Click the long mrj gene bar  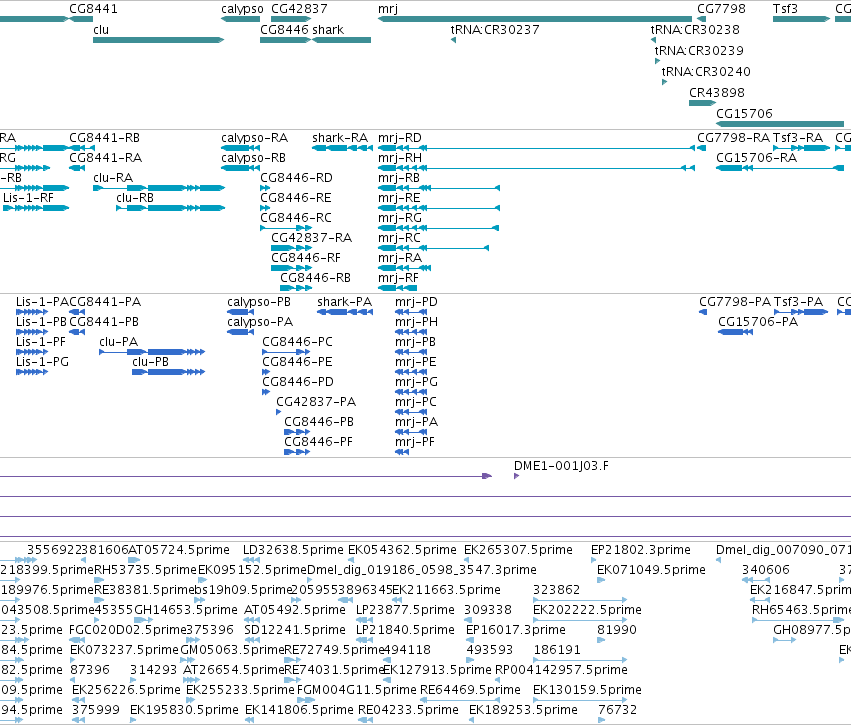[x=535, y=19]
